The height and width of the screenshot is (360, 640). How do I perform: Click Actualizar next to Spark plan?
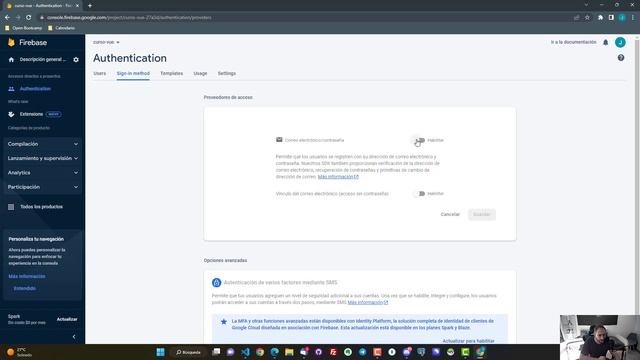pos(67,319)
